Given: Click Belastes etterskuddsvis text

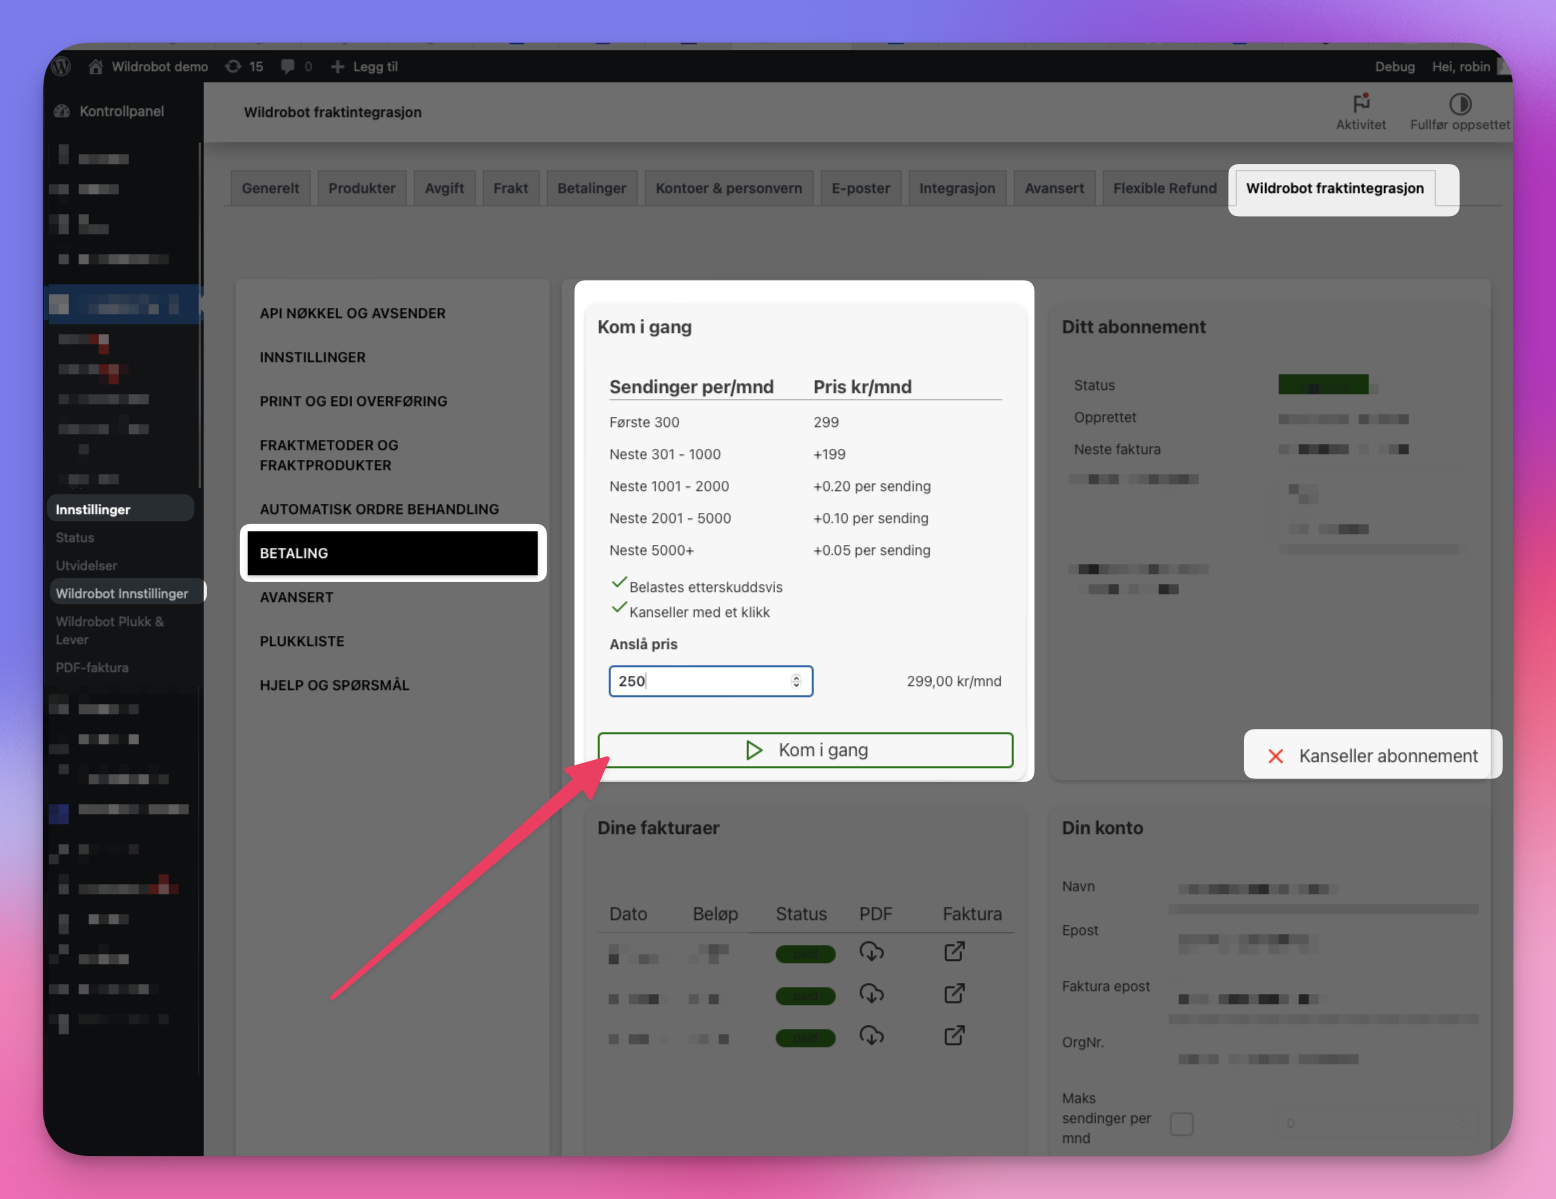Looking at the screenshot, I should coord(706,587).
